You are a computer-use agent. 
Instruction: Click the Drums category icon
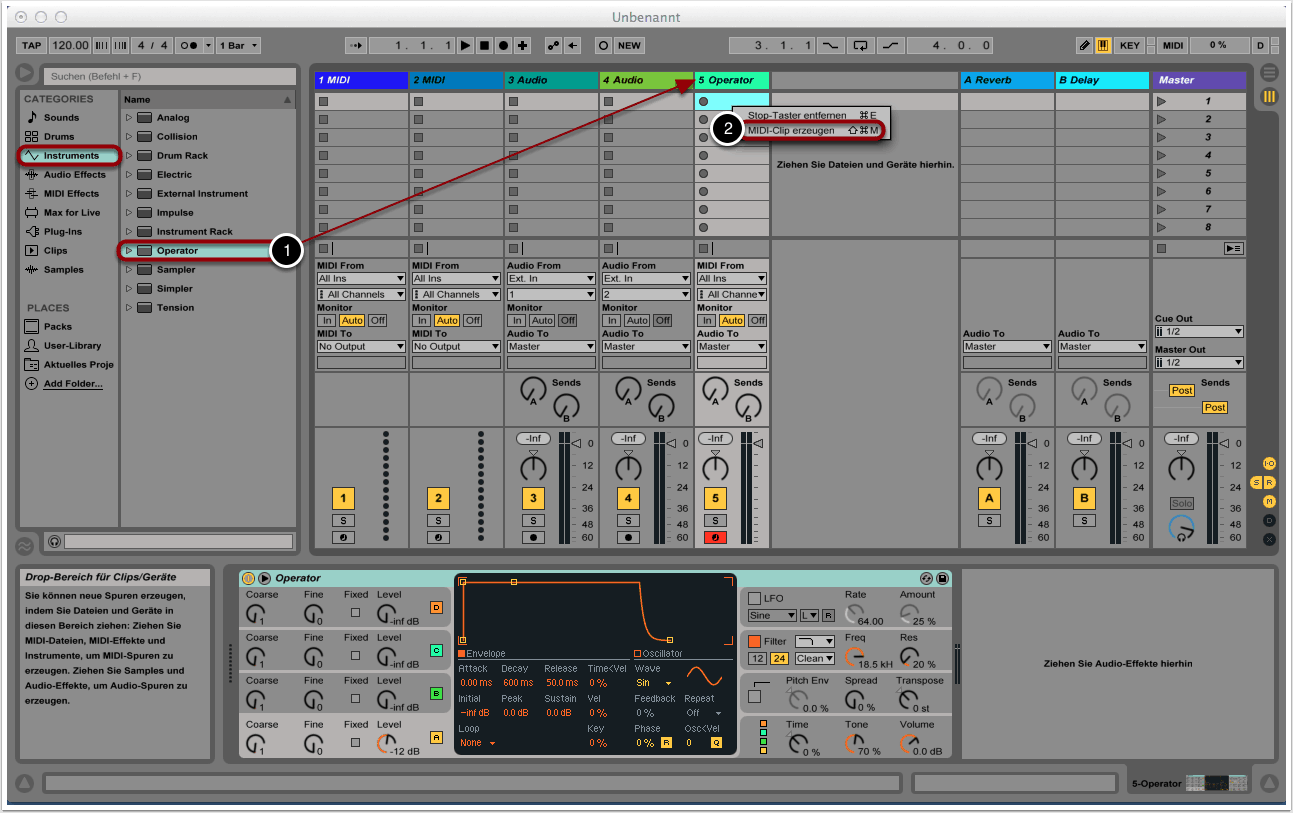point(32,136)
